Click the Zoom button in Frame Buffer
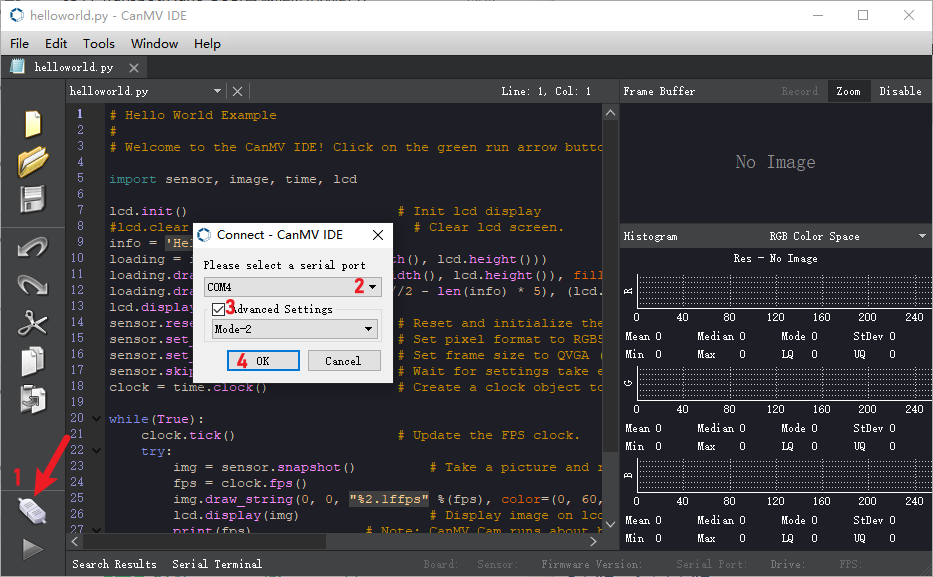The width and height of the screenshot is (933, 577). click(x=849, y=91)
